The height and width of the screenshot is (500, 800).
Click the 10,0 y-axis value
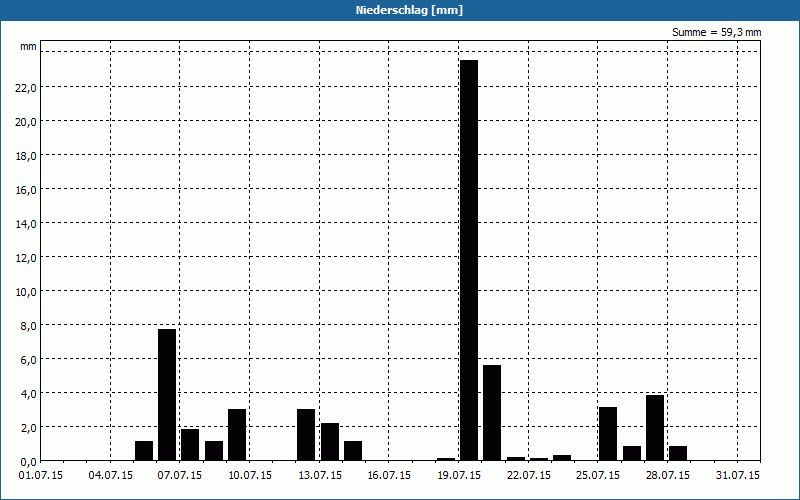[26, 292]
